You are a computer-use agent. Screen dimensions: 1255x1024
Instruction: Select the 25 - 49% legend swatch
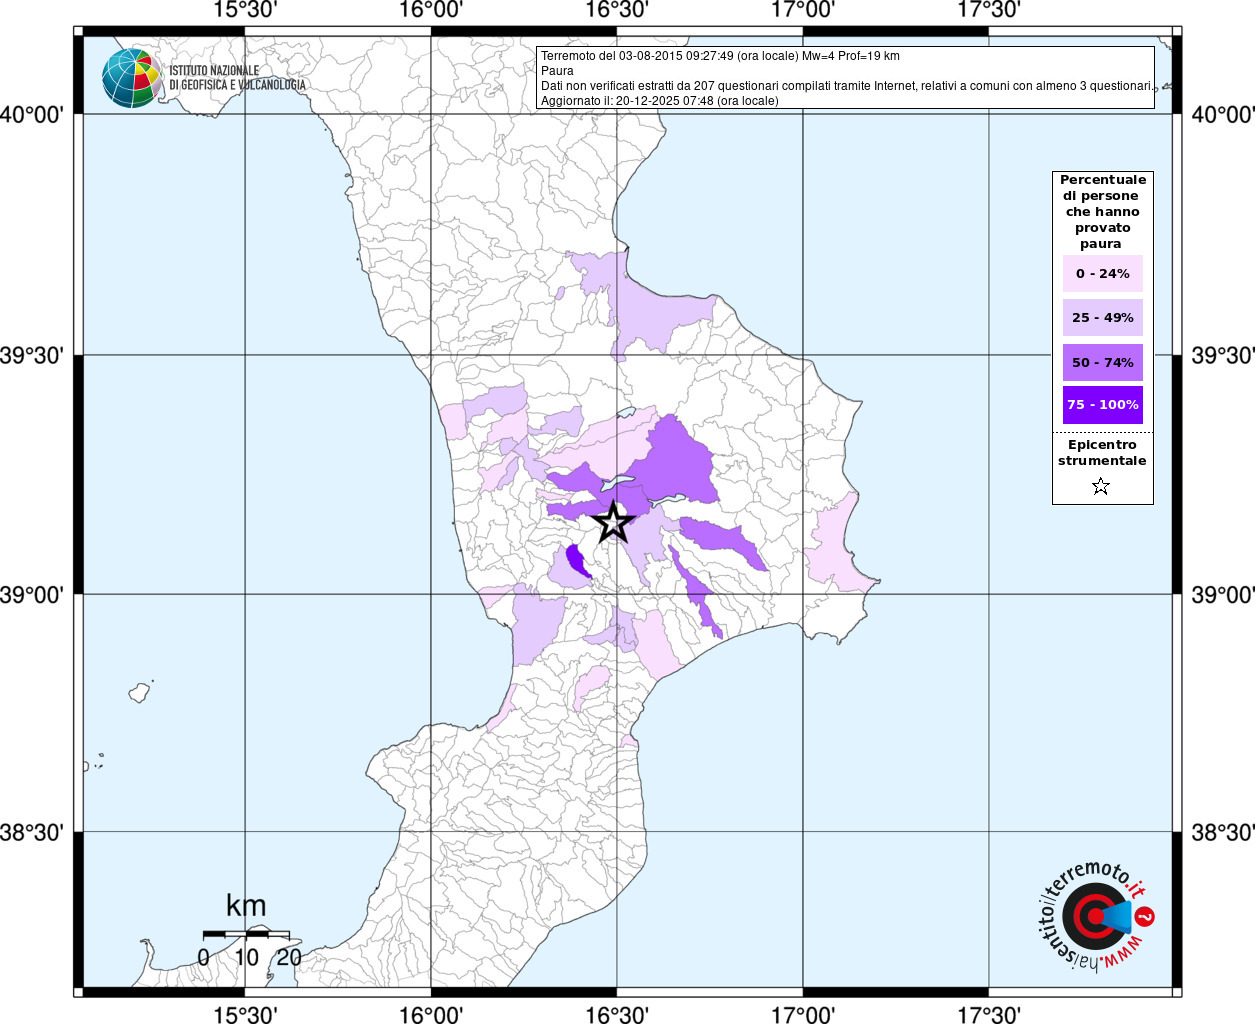(1102, 317)
